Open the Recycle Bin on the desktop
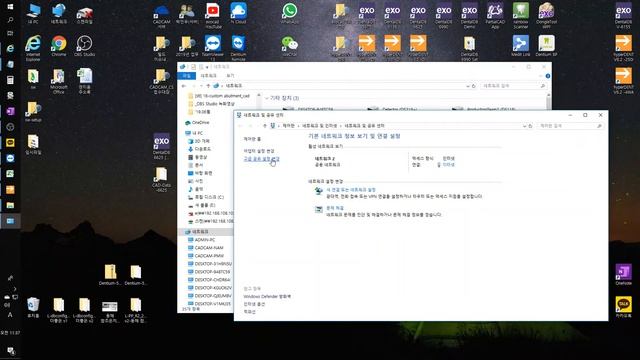This screenshot has width=640, height=360. (33, 307)
